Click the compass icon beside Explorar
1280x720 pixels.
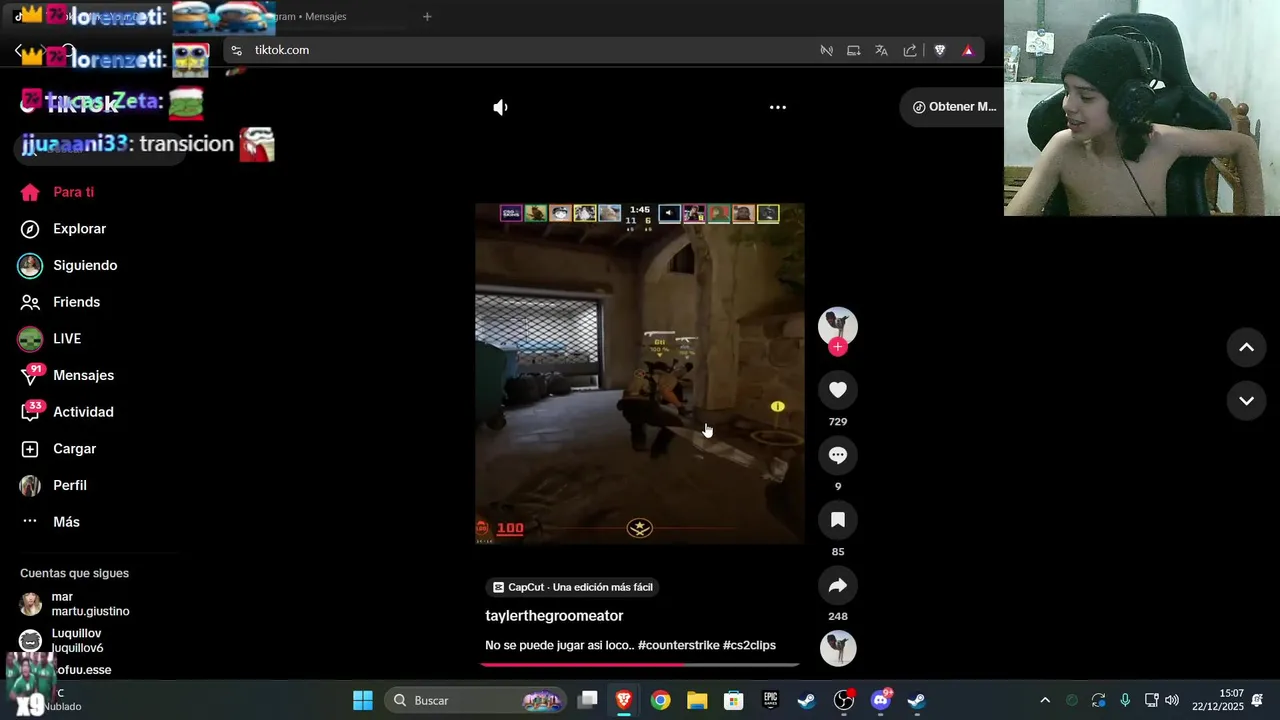pos(30,229)
